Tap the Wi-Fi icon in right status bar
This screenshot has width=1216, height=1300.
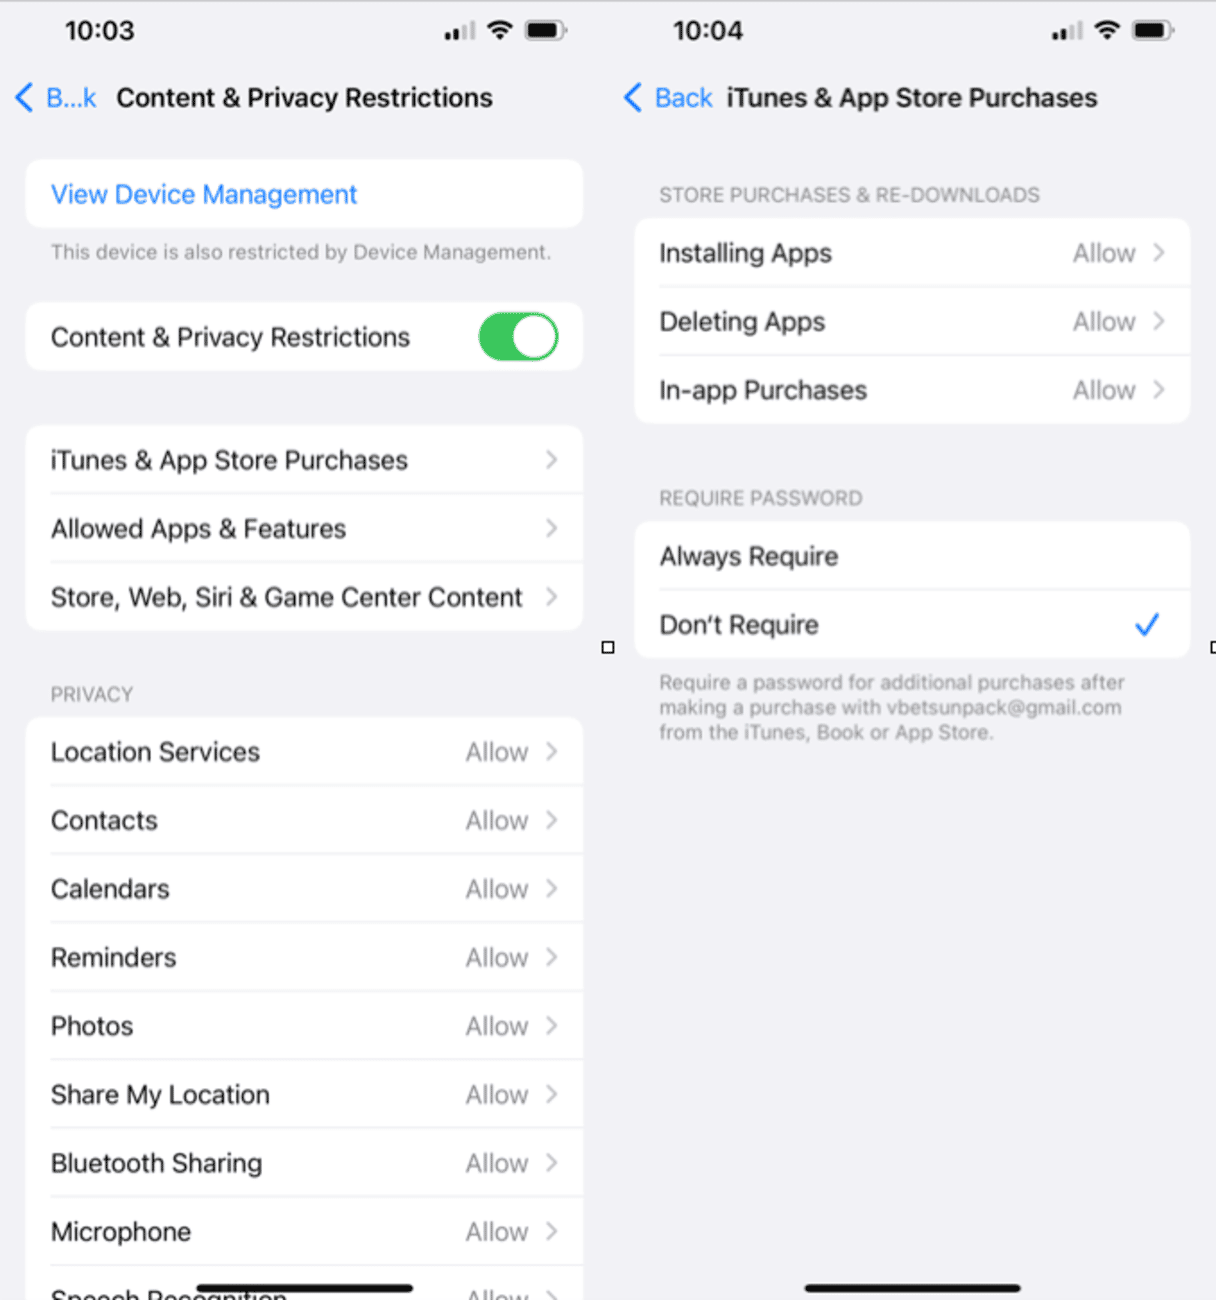(1107, 30)
